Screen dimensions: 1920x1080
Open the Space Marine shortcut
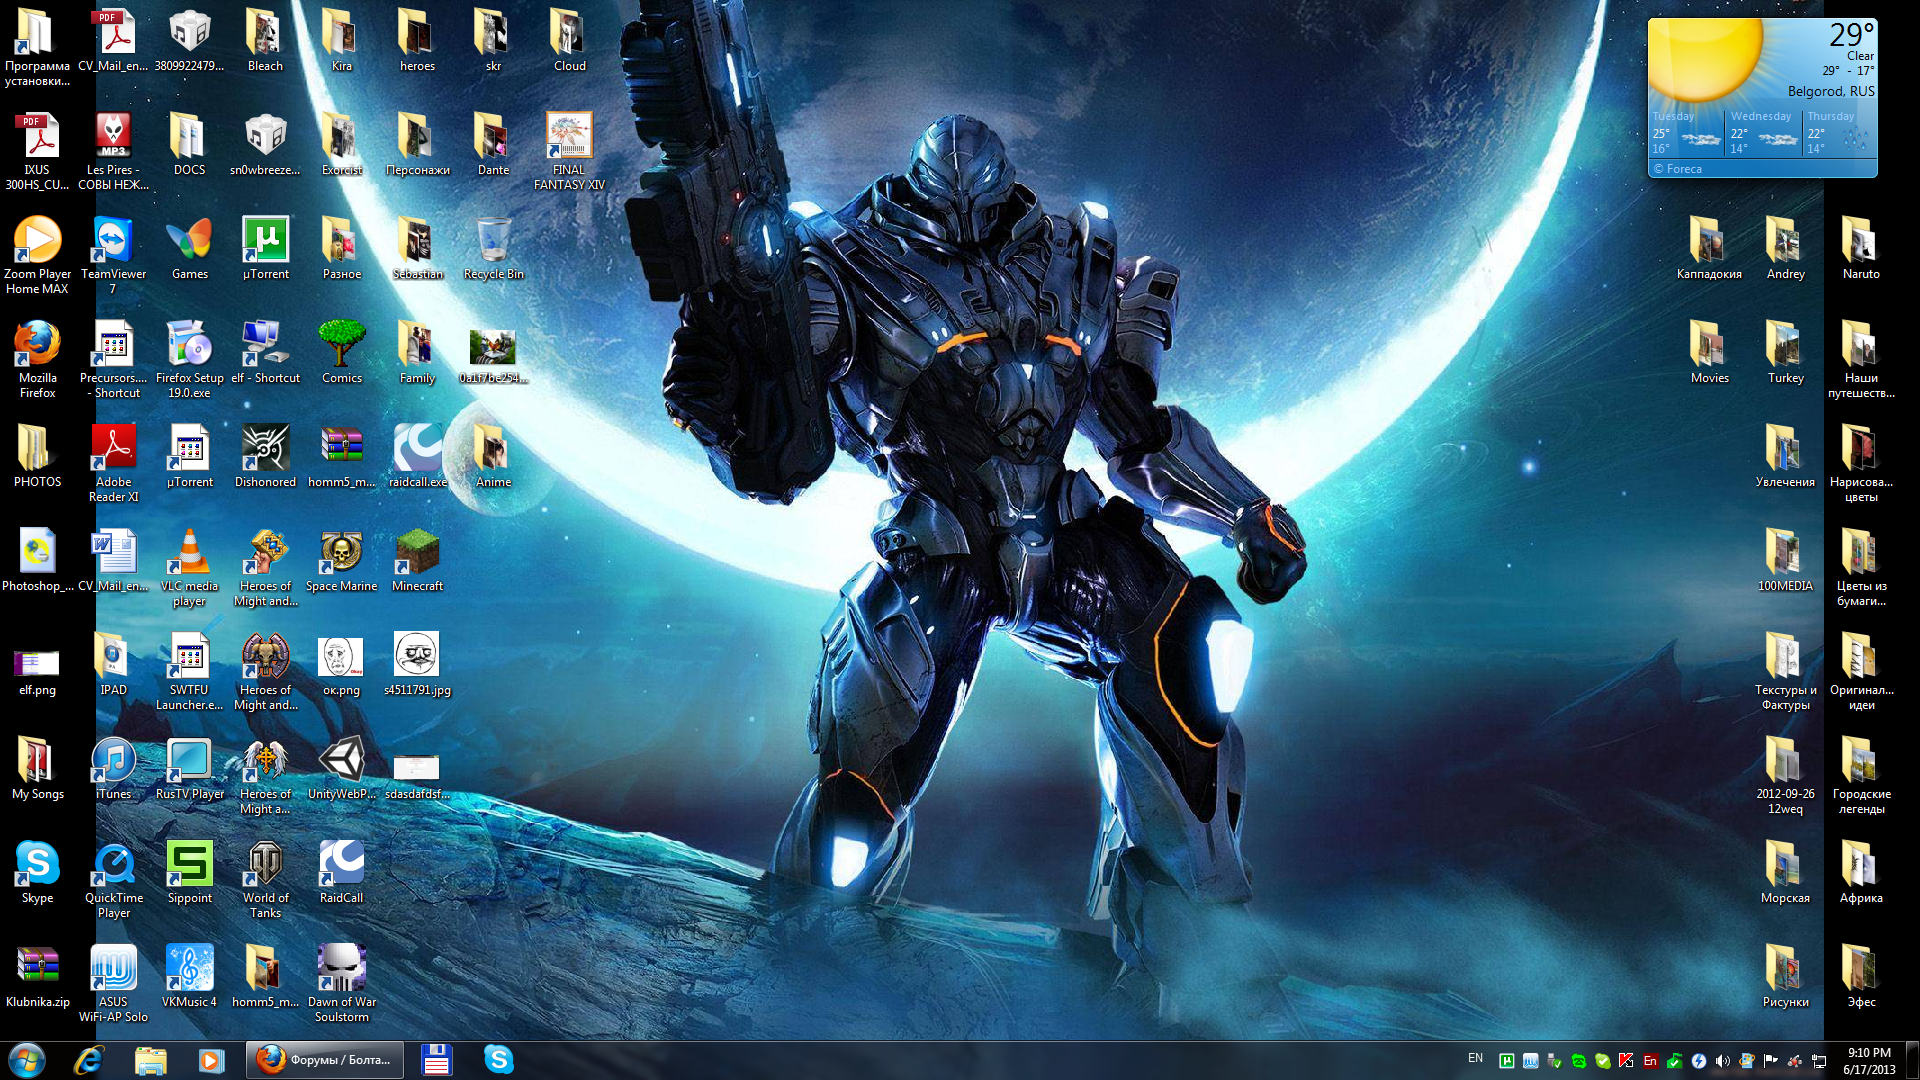click(x=341, y=552)
